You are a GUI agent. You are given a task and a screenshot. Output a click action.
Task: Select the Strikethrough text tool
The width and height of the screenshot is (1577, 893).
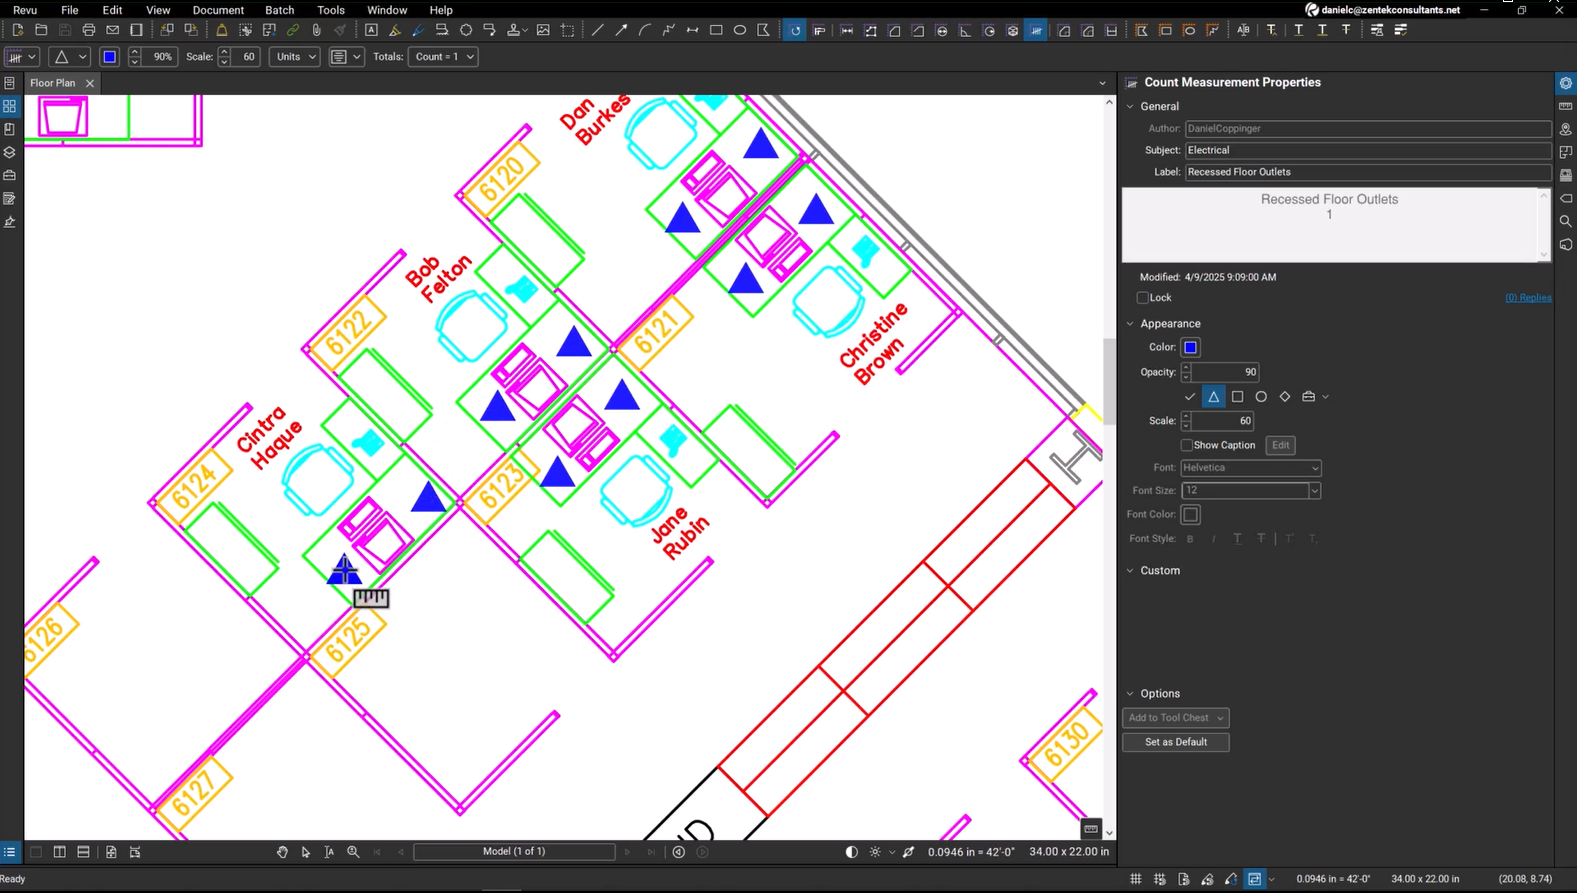1346,31
